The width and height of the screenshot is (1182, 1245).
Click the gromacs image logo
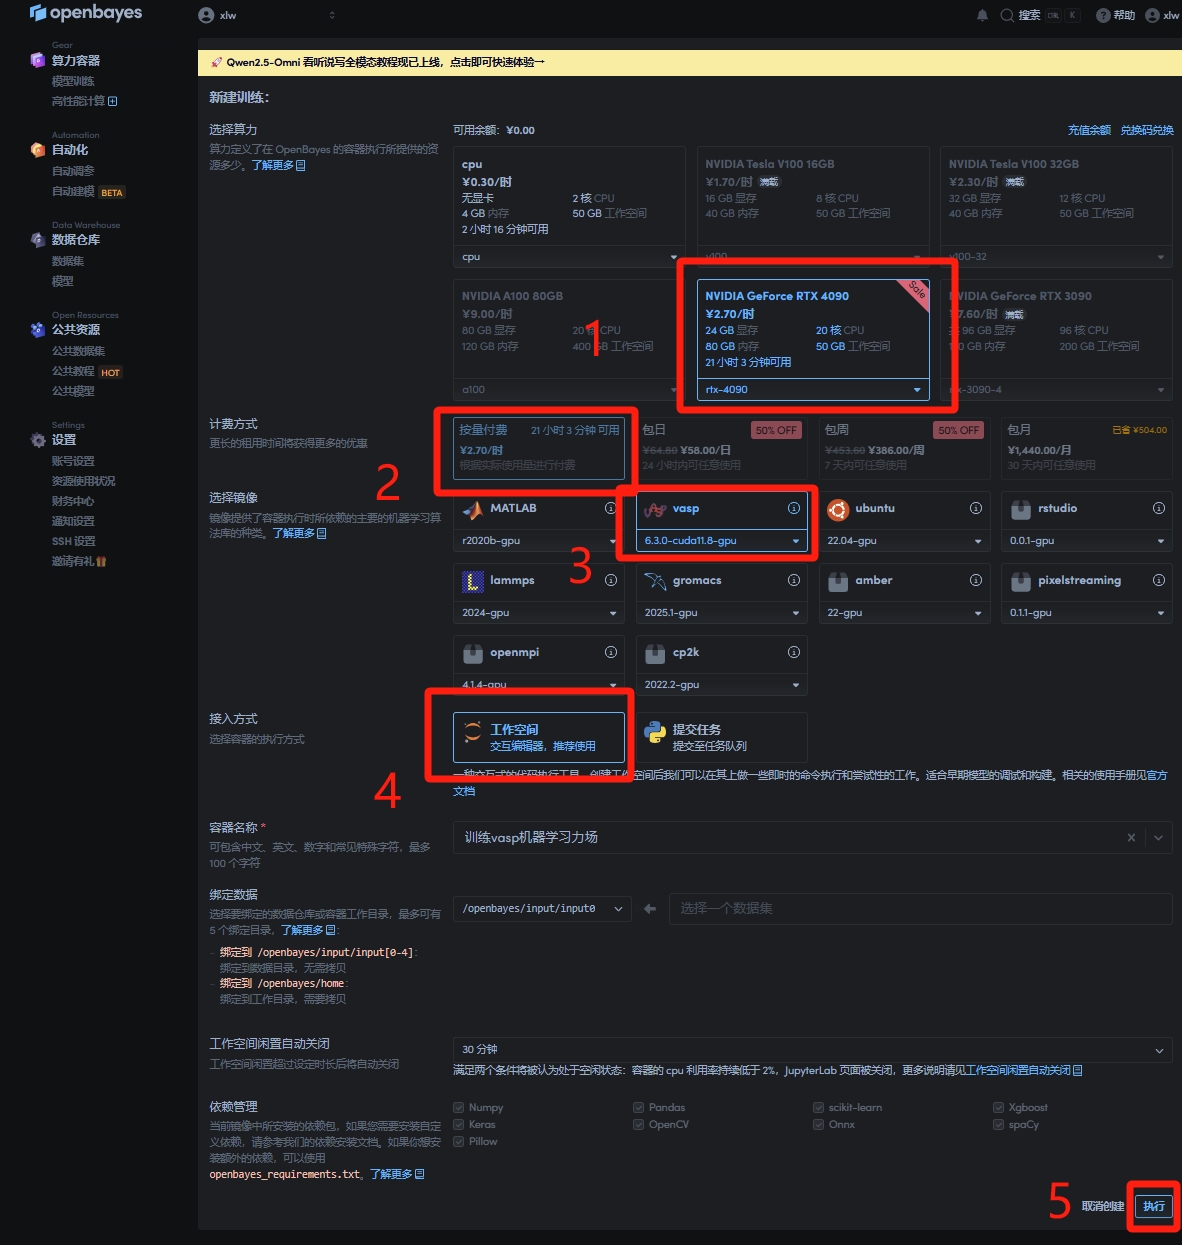(x=655, y=581)
